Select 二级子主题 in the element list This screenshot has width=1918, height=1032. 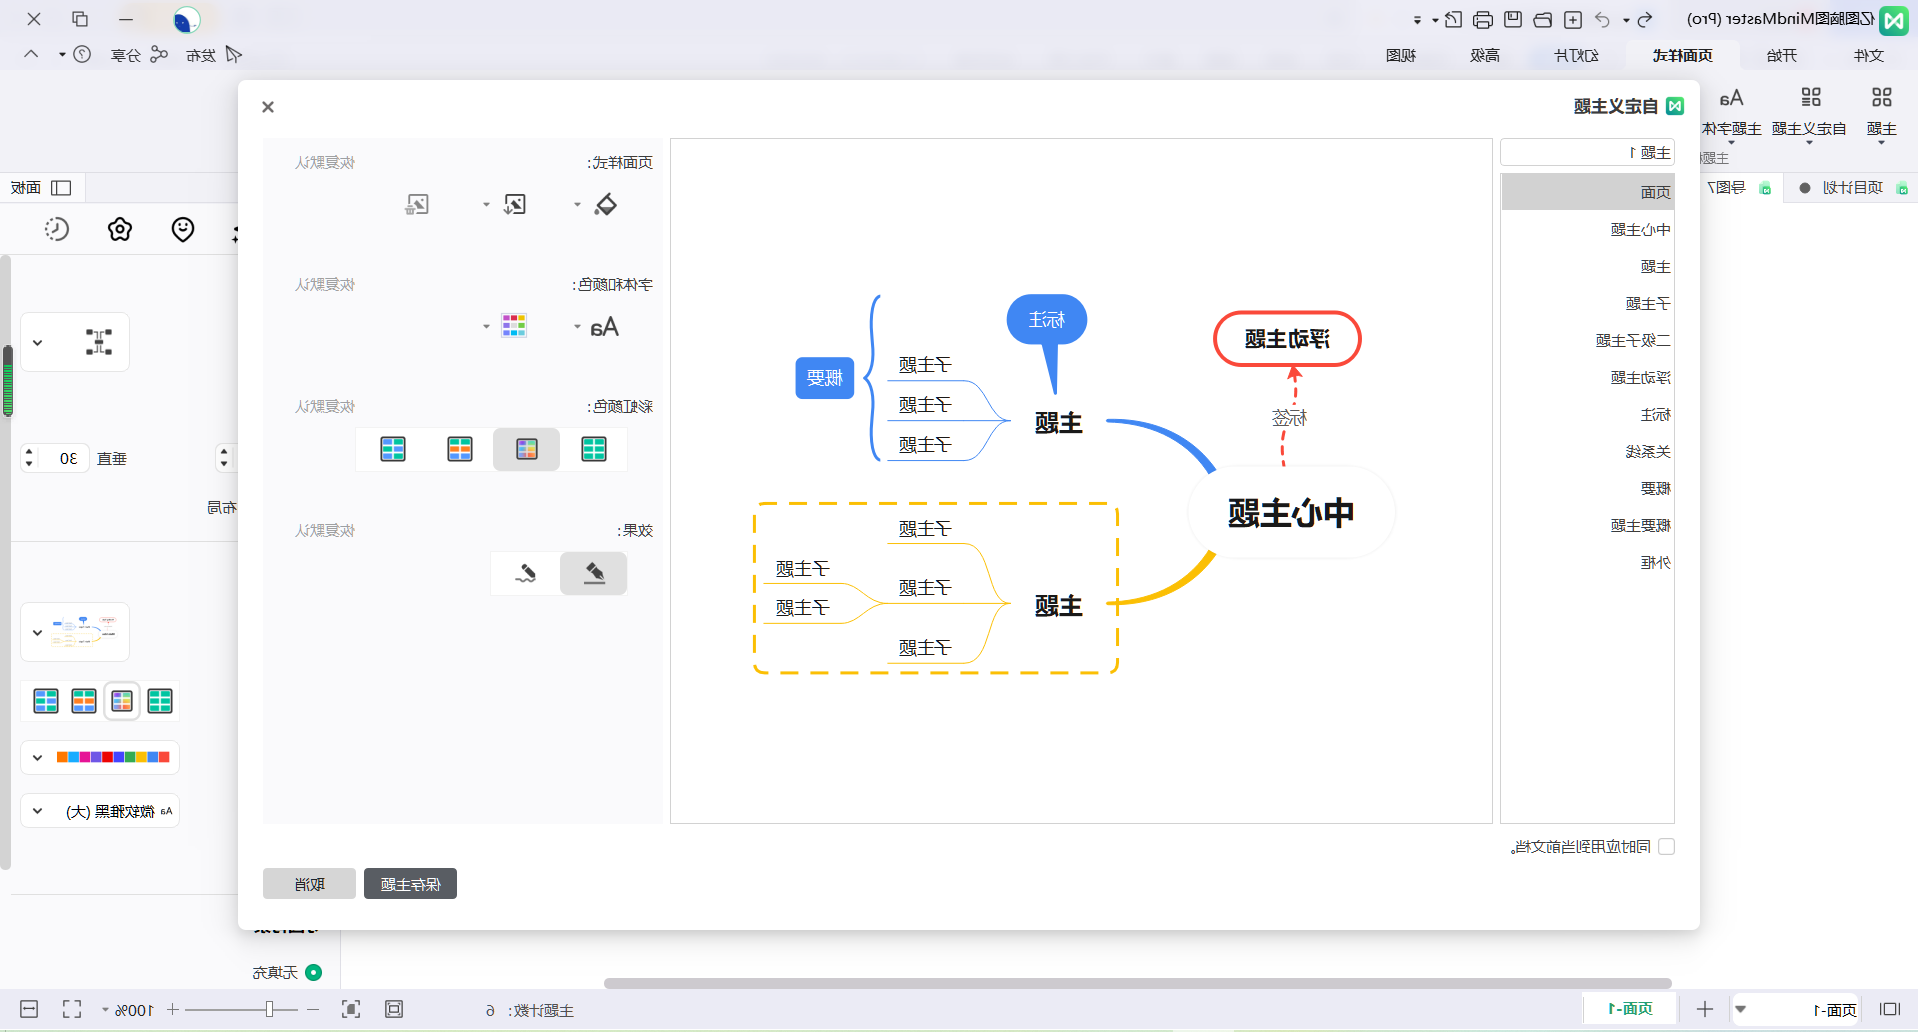point(1587,341)
